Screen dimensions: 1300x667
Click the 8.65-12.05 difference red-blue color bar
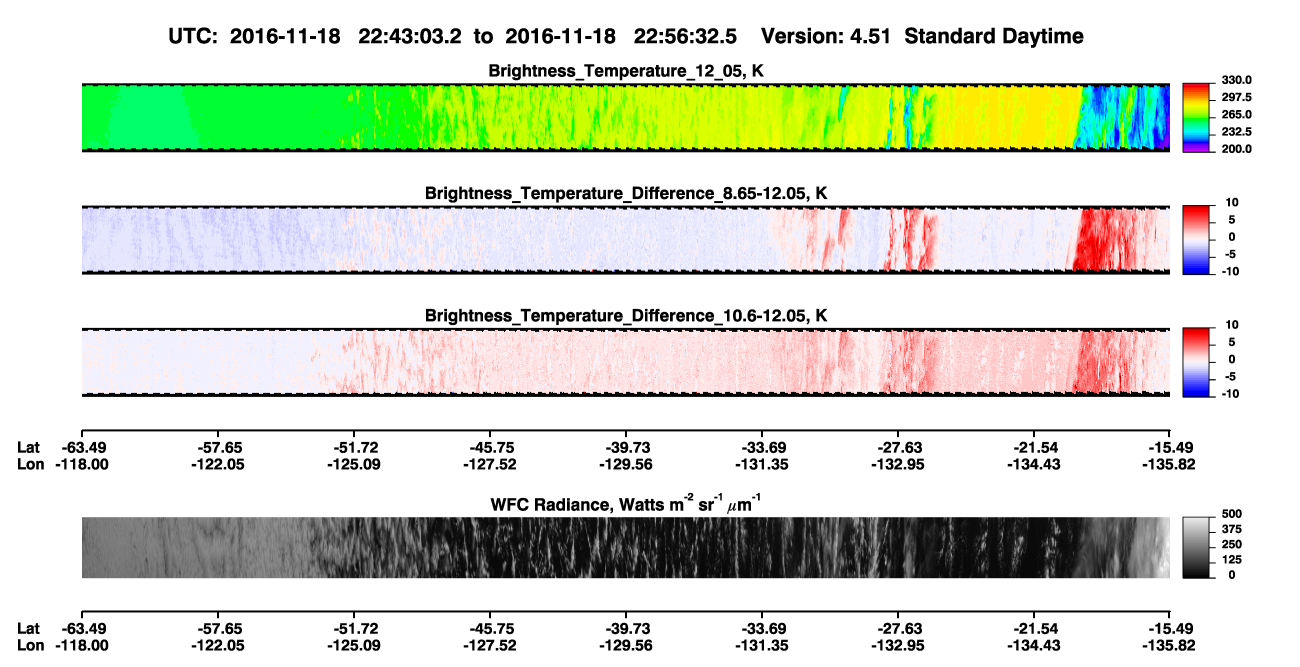(1197, 238)
